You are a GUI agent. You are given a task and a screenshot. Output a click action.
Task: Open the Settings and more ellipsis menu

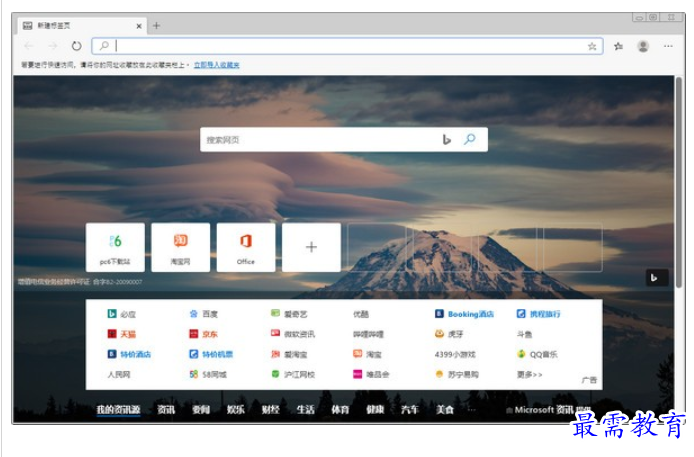point(668,46)
